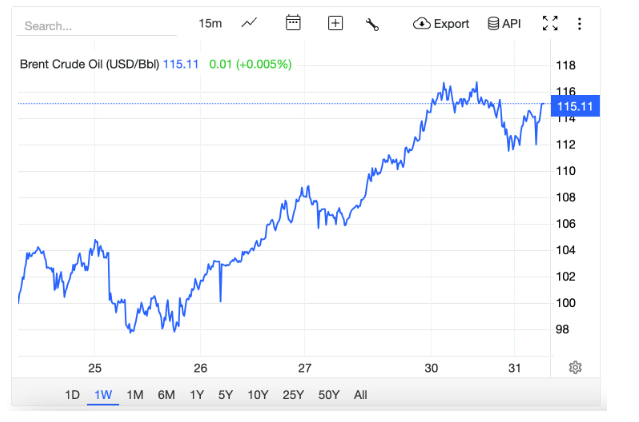Open the wrench tools icon

point(373,24)
